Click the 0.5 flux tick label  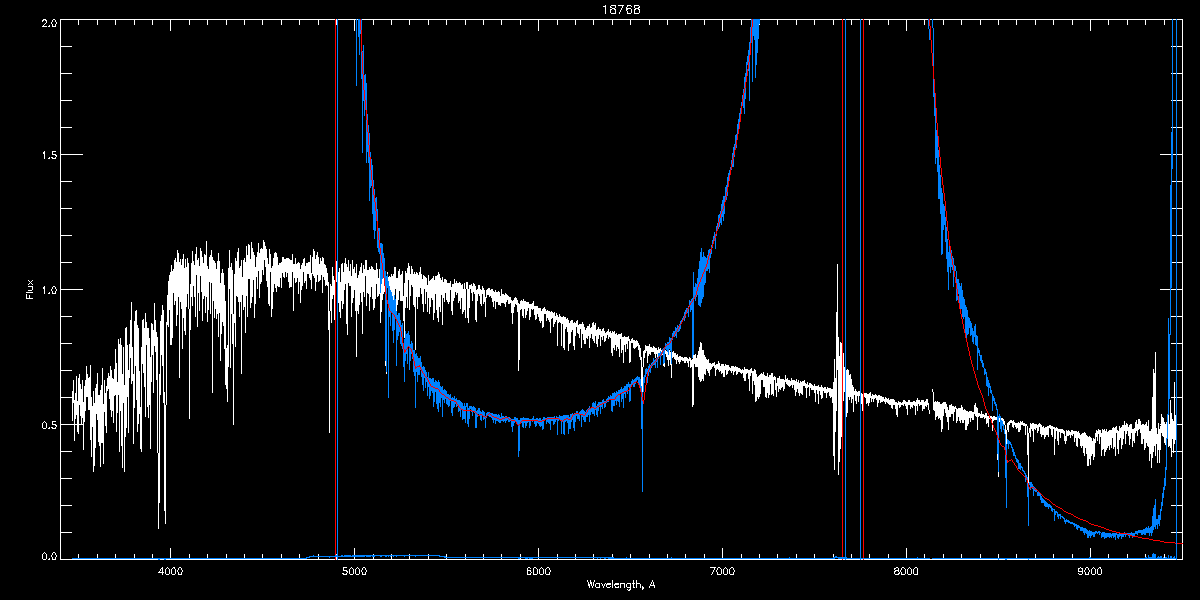[x=48, y=424]
